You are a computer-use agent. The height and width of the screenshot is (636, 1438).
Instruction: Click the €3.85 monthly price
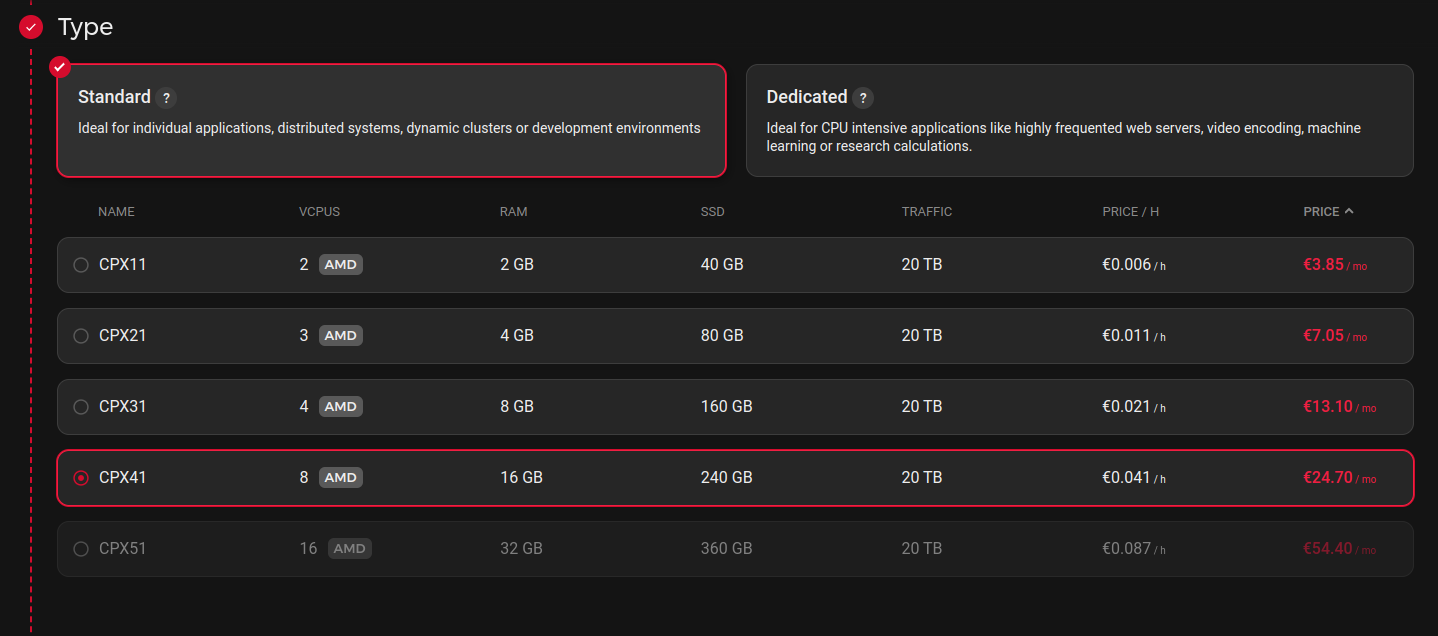1322,265
